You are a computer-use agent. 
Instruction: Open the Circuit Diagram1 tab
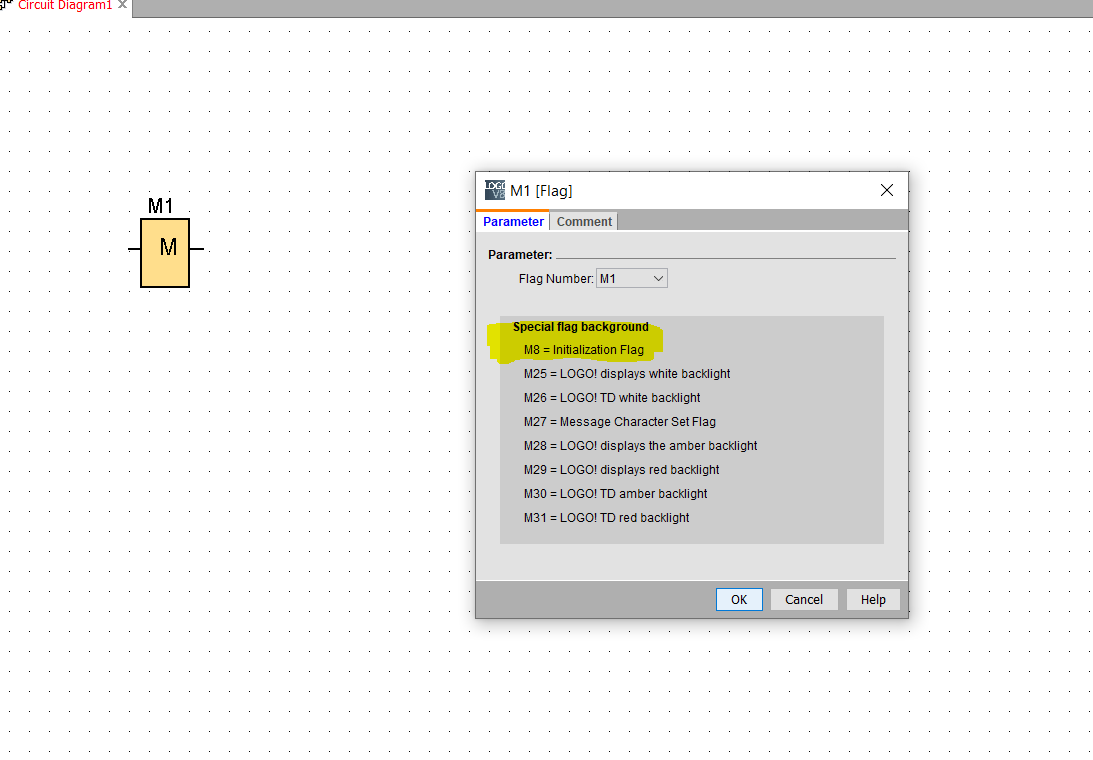[65, 6]
